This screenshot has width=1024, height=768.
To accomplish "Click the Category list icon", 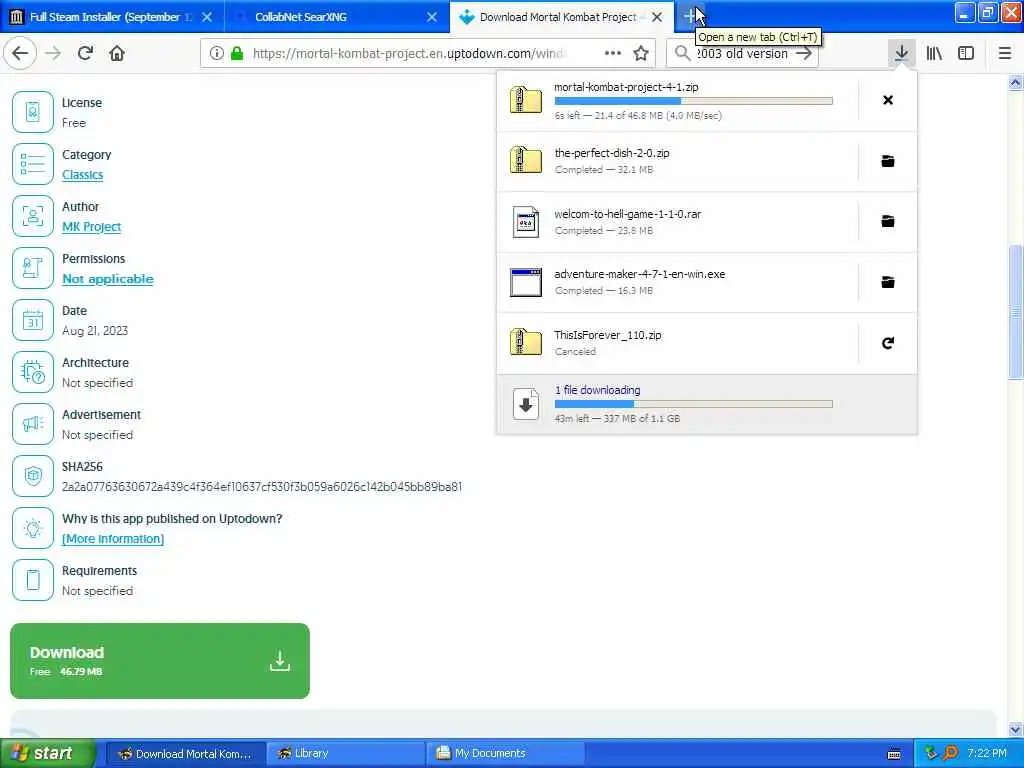I will pos(33,164).
